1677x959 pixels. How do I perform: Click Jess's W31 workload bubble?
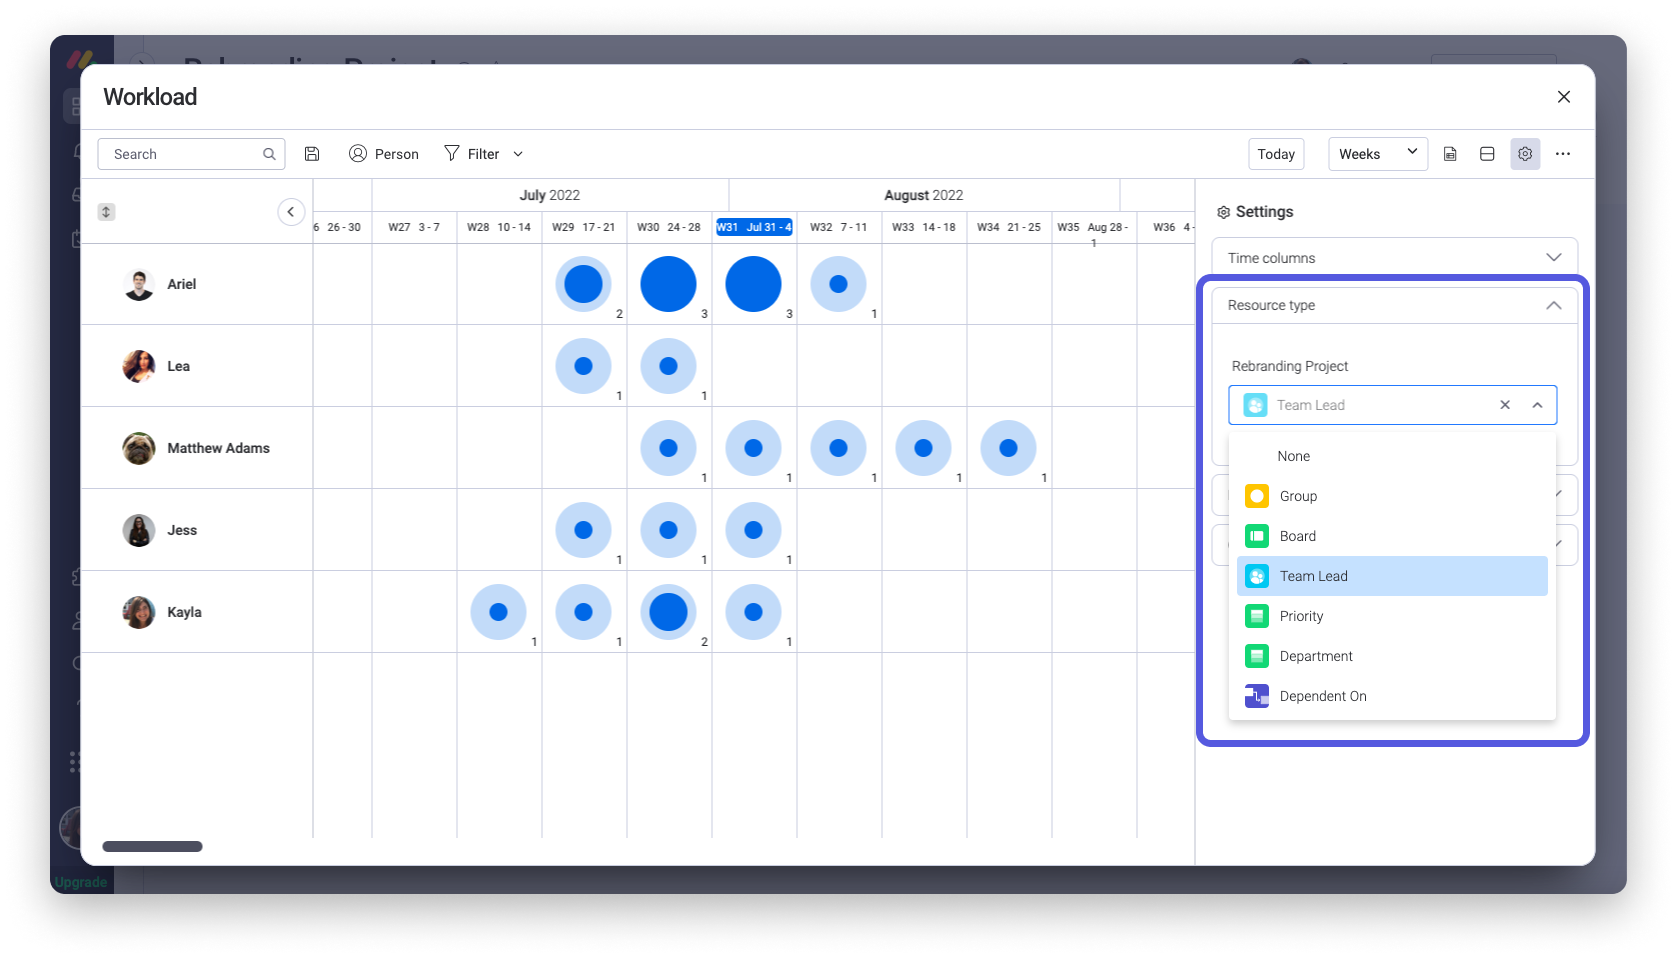pyautogui.click(x=754, y=530)
